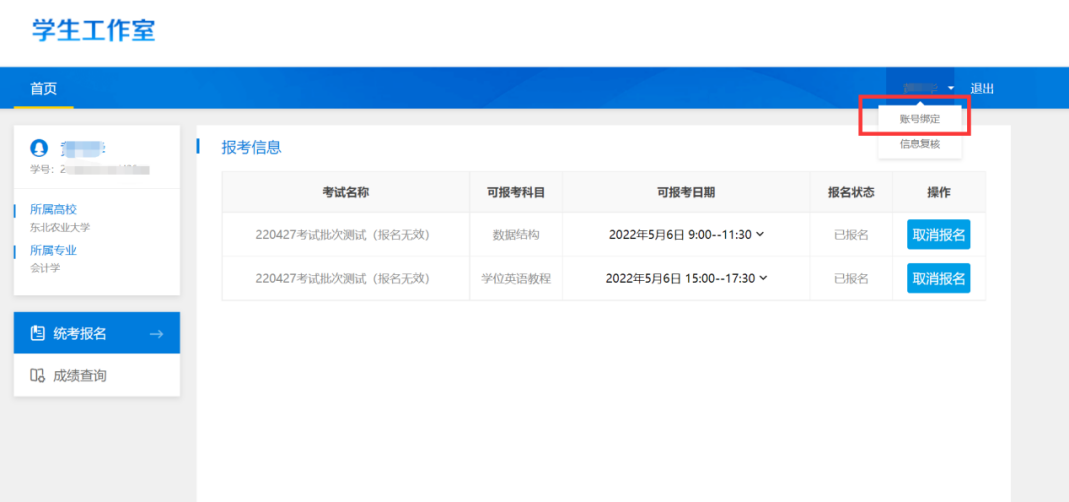
Task: Cancel registration for the 学位英语教程 exam
Action: click(x=938, y=279)
